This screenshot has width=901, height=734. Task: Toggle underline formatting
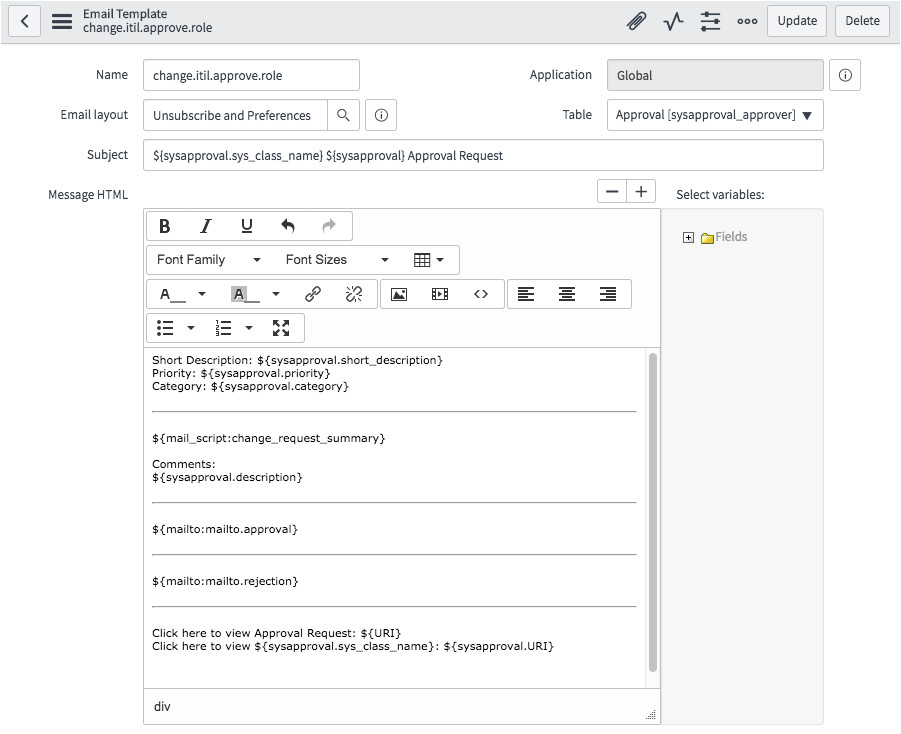(247, 226)
